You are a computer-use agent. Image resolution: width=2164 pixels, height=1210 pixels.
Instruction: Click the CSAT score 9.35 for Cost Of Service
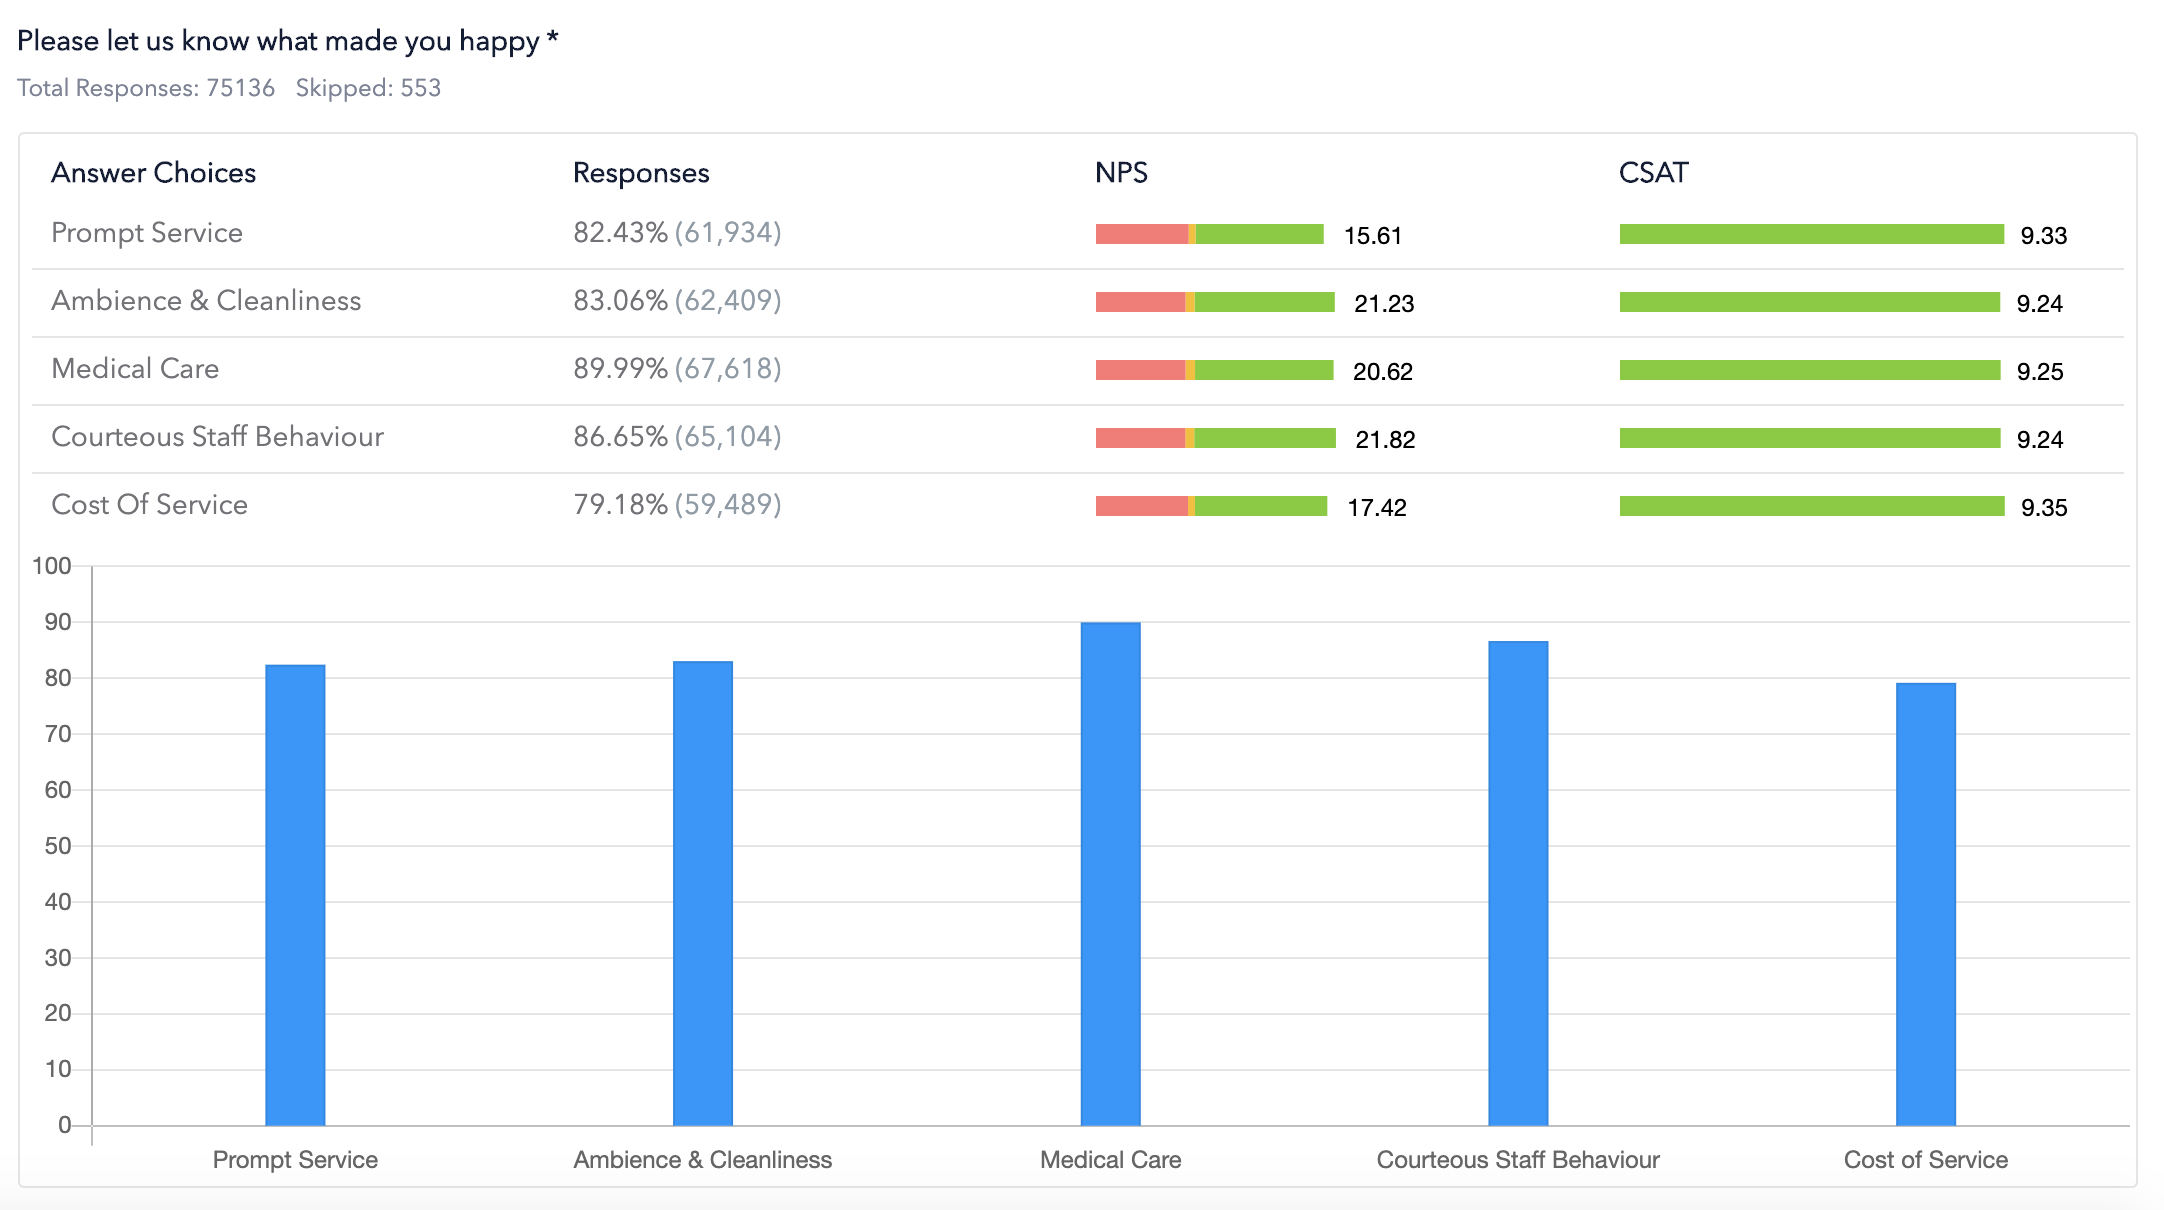pyautogui.click(x=2044, y=508)
